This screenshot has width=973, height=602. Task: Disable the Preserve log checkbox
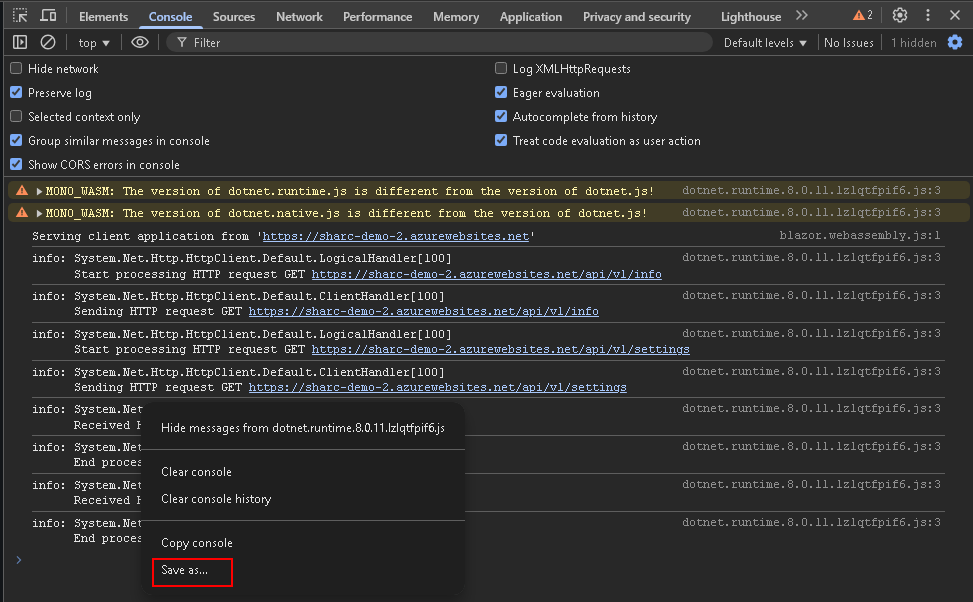(16, 92)
